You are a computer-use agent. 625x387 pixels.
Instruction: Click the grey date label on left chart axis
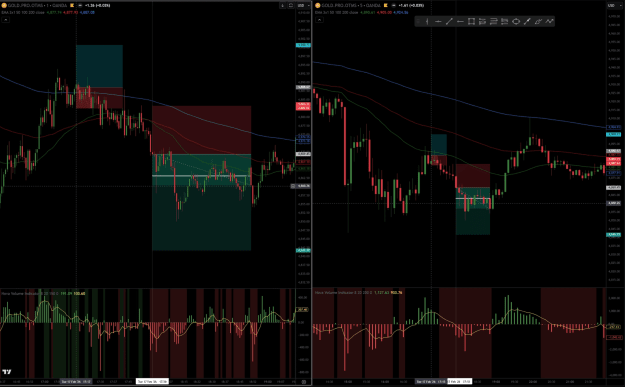pyautogui.click(x=76, y=381)
